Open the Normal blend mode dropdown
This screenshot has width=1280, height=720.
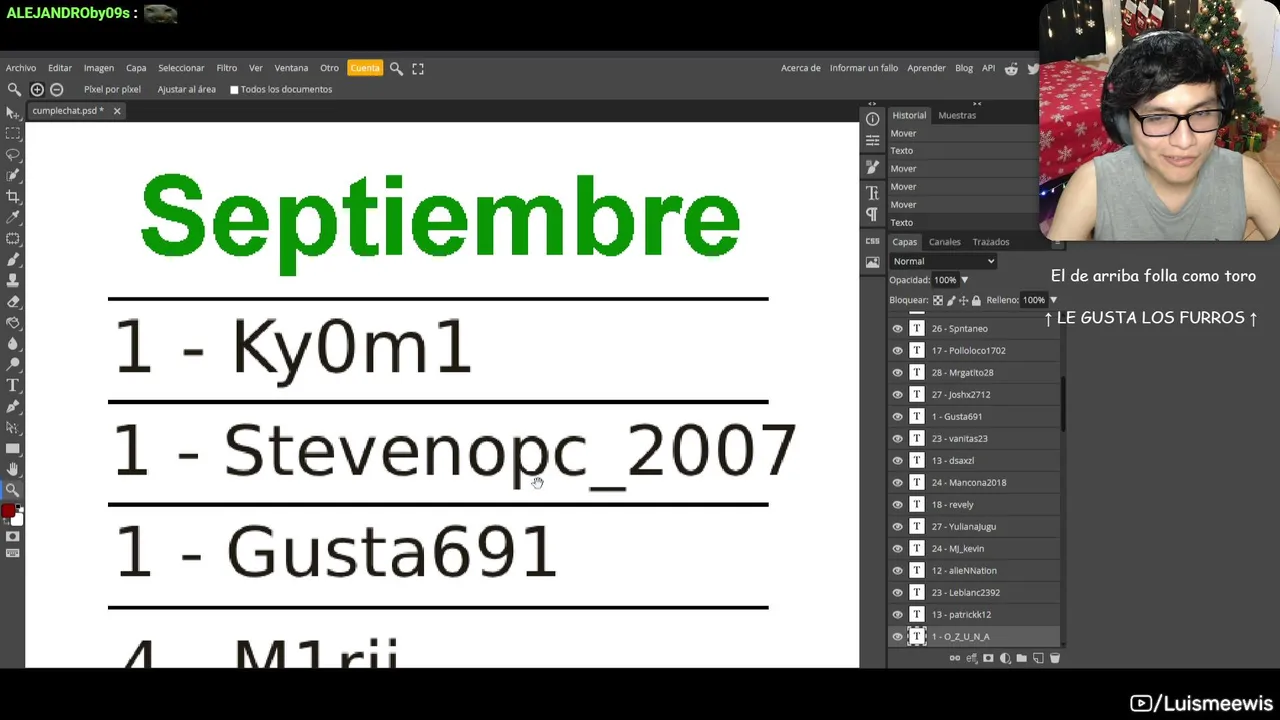(943, 261)
